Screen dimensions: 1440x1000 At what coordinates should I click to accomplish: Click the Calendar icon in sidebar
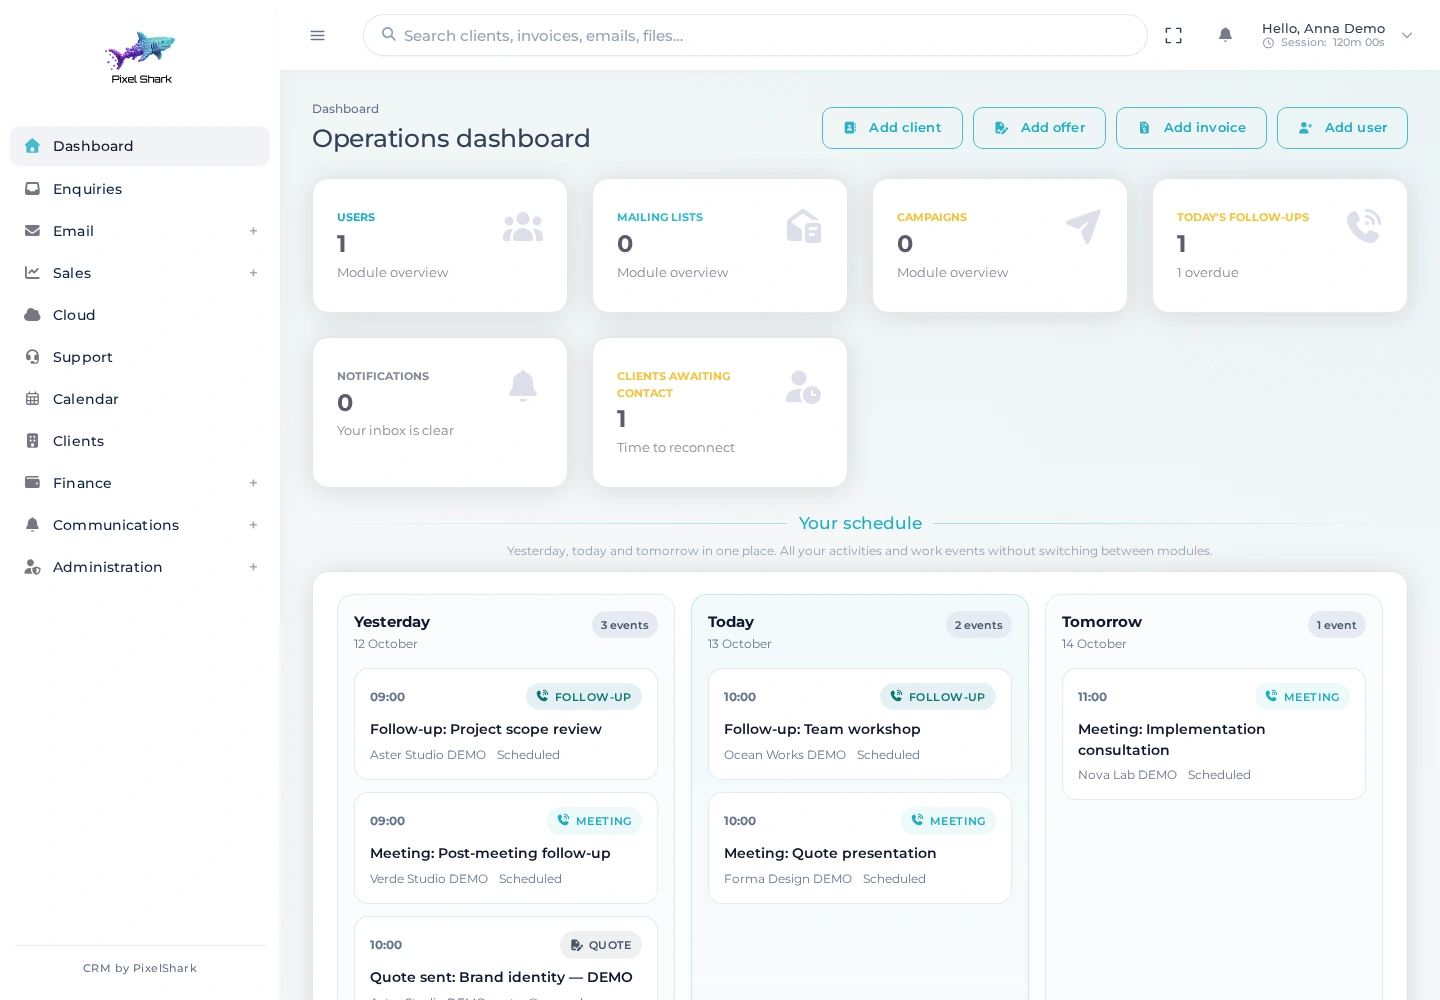click(33, 399)
